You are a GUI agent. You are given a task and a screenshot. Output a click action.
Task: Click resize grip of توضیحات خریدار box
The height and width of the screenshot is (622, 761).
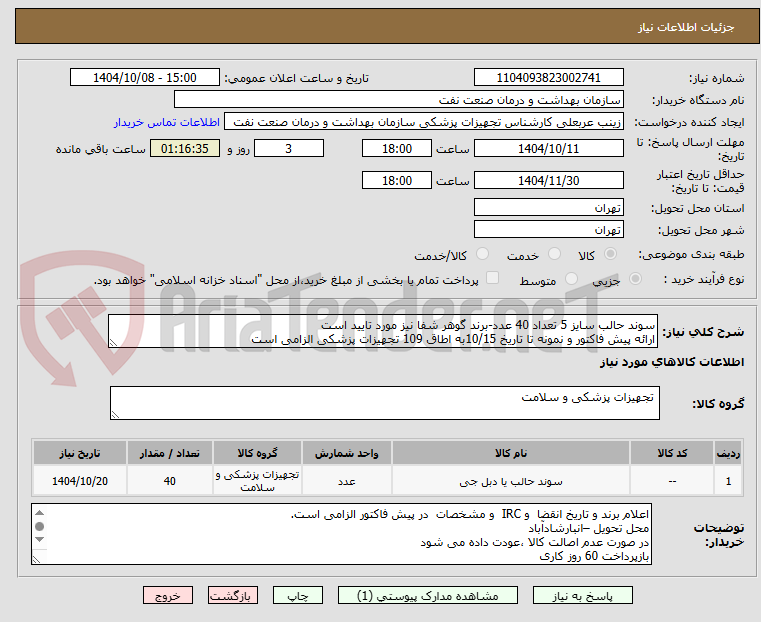[36, 559]
